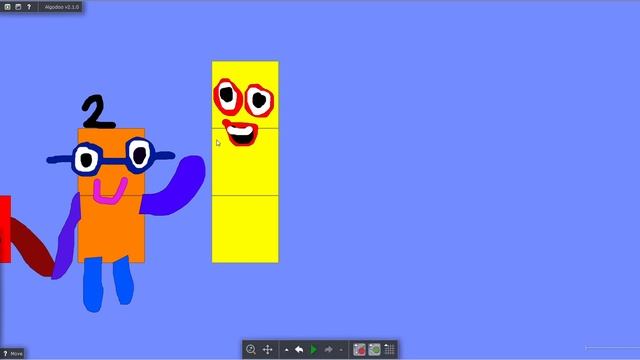Select the yellow block's bottom square

pos(245,229)
